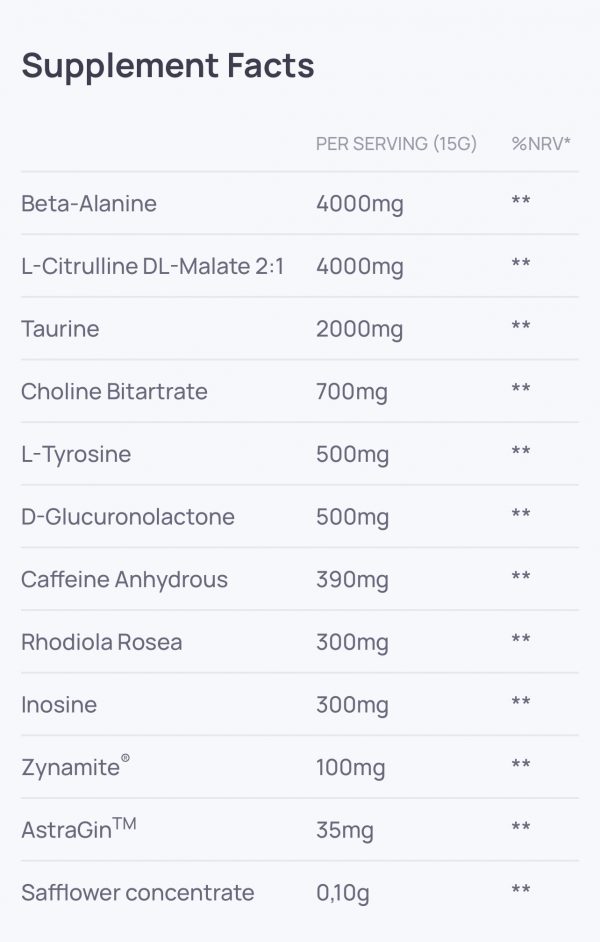The height and width of the screenshot is (942, 600).
Task: Click the Zynamite ingredient name
Action: pos(72,768)
